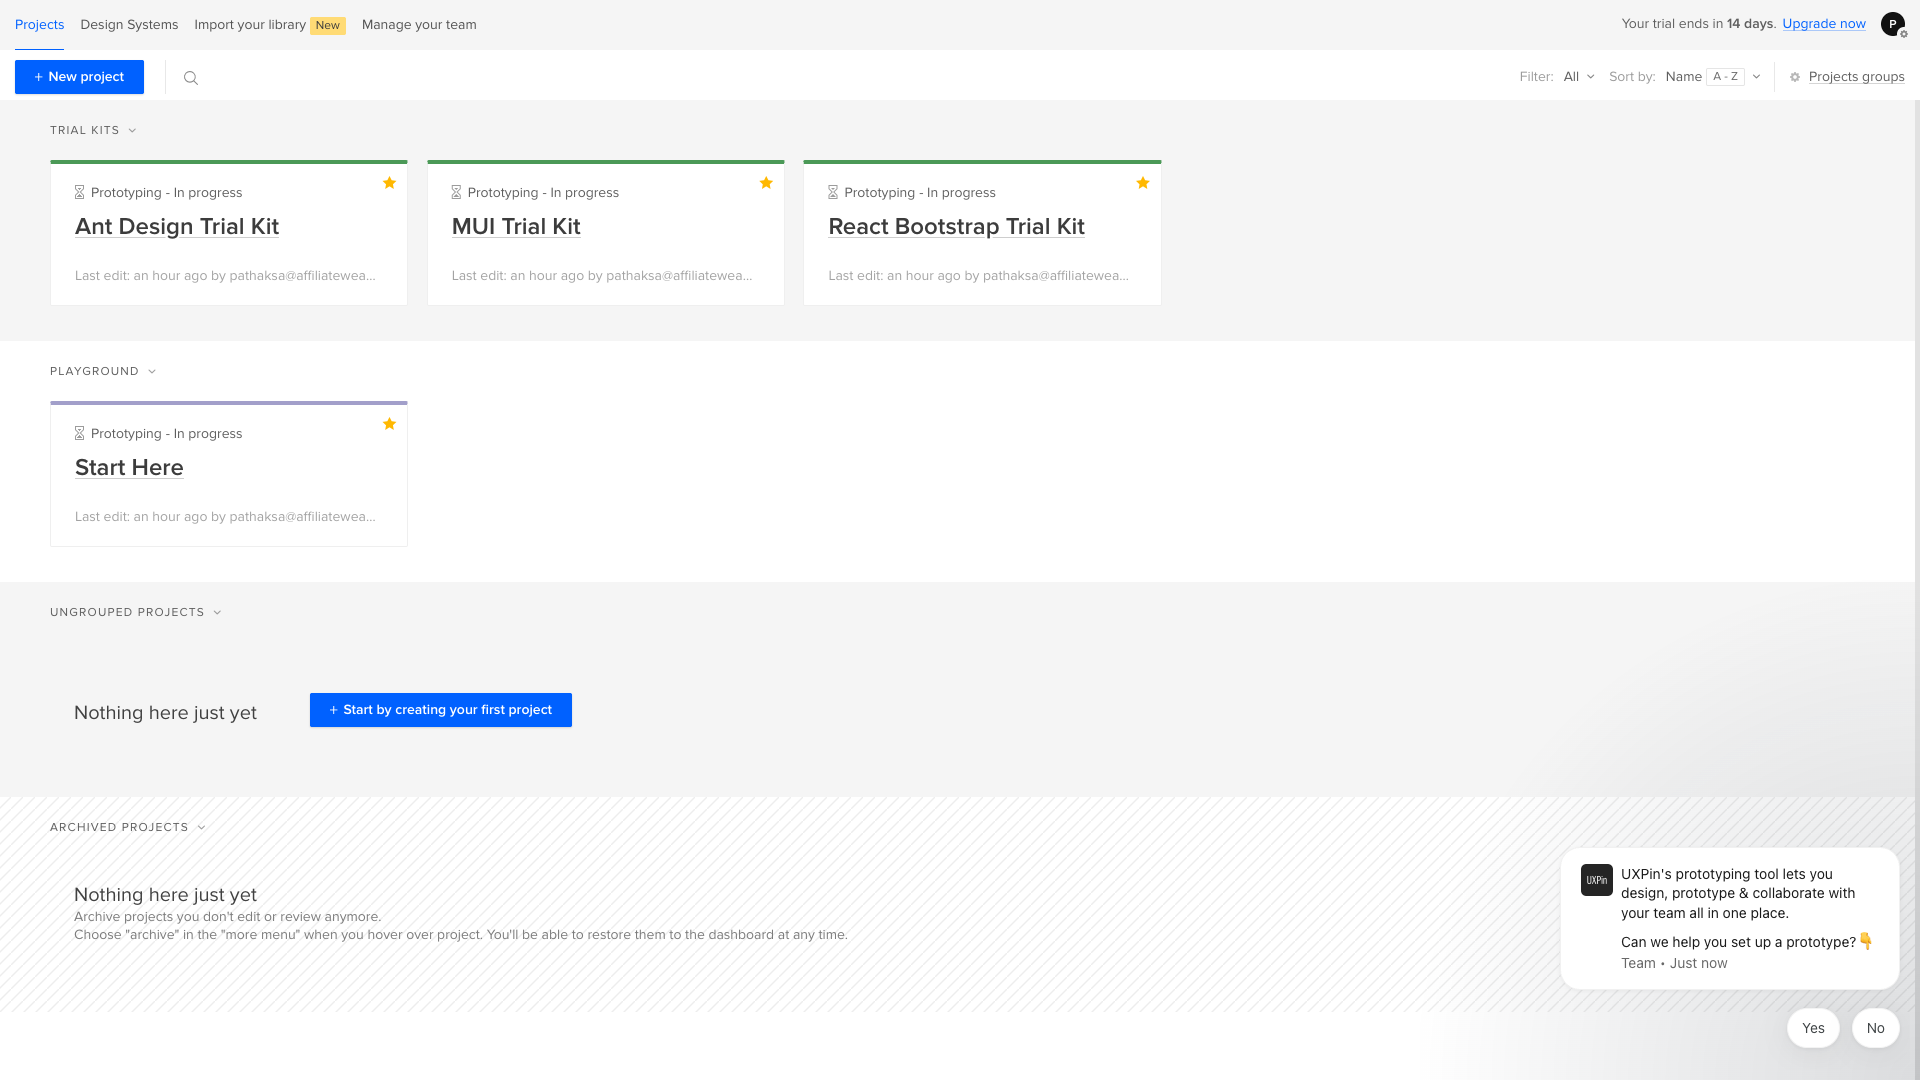Open Manage your team tab
1920x1080 pixels.
[419, 24]
